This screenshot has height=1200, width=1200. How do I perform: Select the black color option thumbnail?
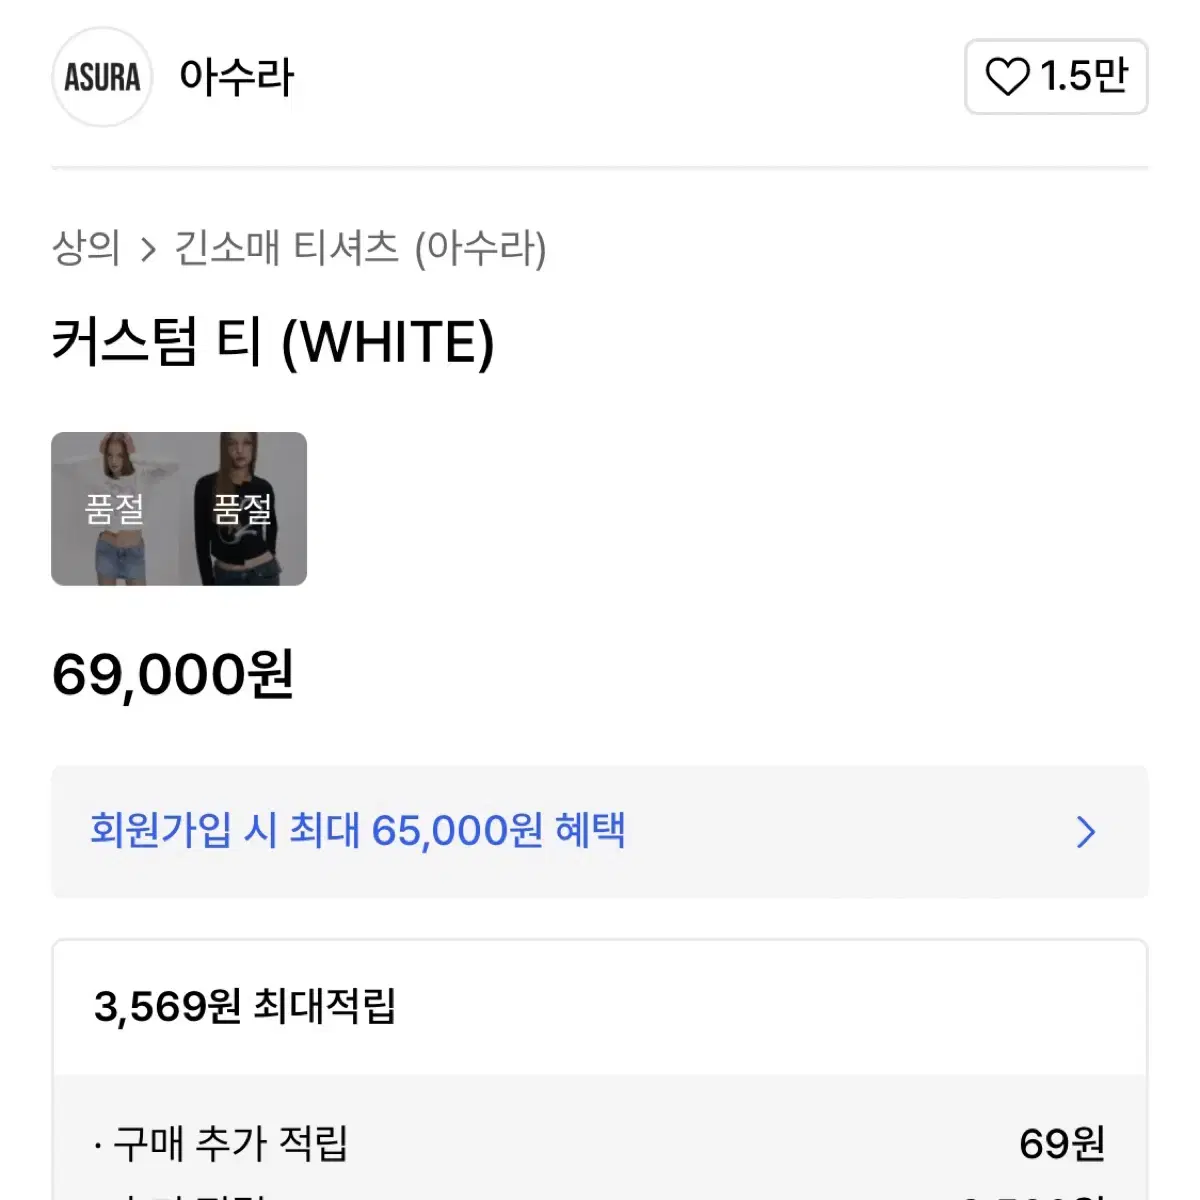243,509
